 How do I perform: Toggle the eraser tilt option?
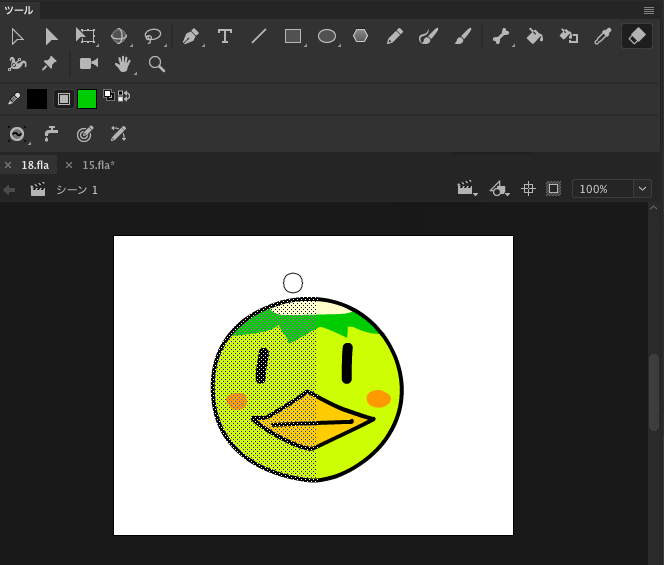coord(119,134)
